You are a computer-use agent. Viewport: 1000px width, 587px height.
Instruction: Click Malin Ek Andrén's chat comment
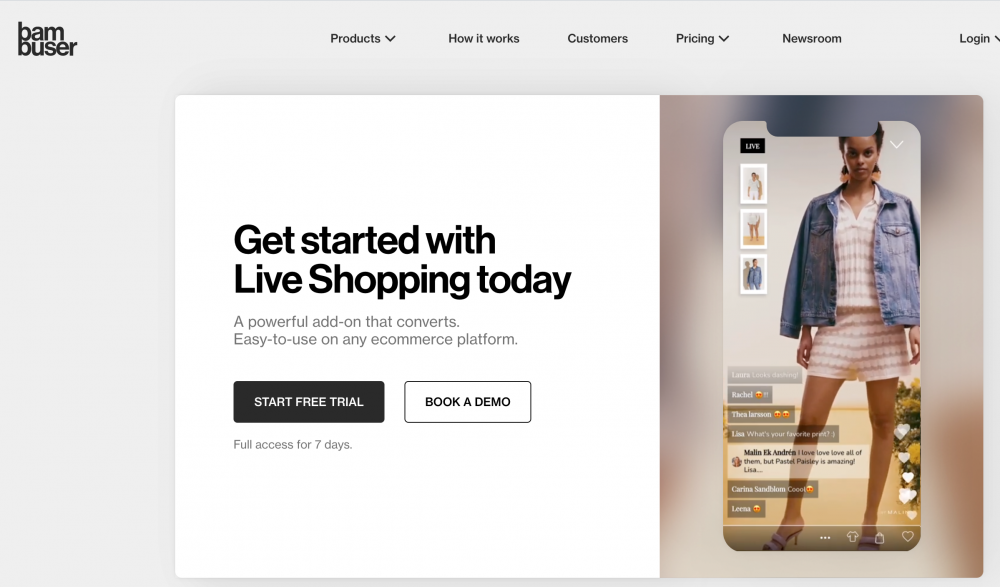click(x=799, y=461)
